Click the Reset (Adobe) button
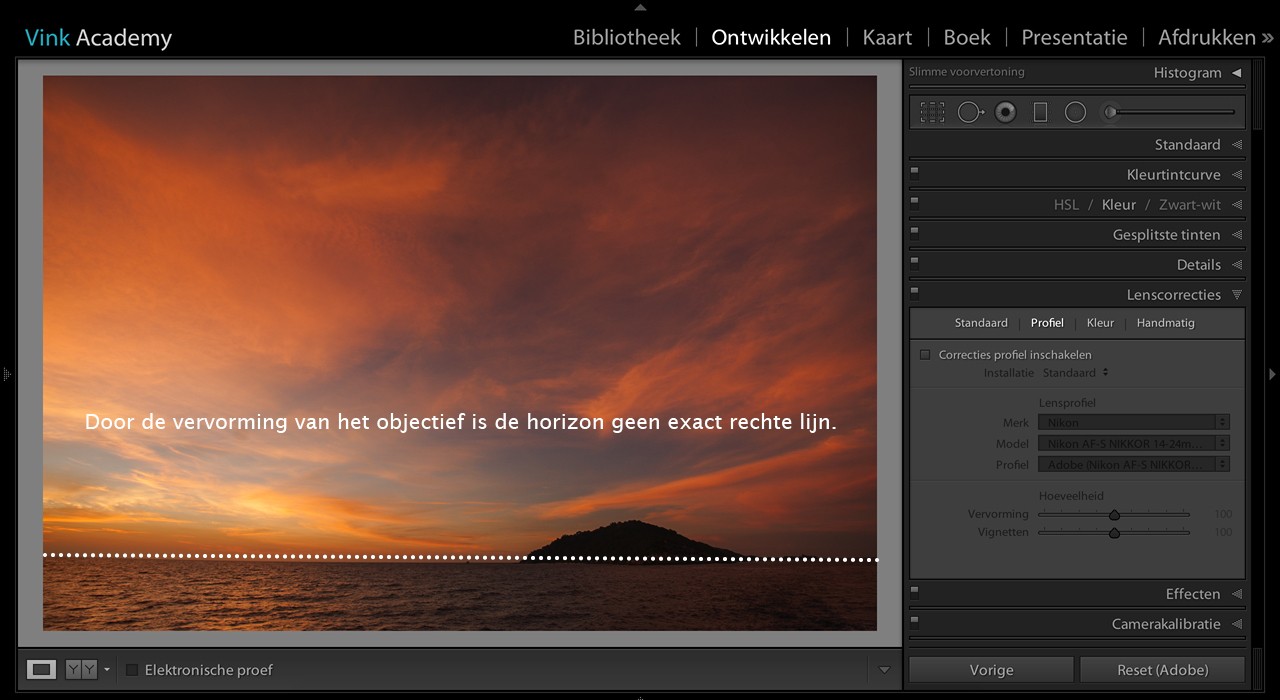The height and width of the screenshot is (700, 1280). click(x=1162, y=669)
